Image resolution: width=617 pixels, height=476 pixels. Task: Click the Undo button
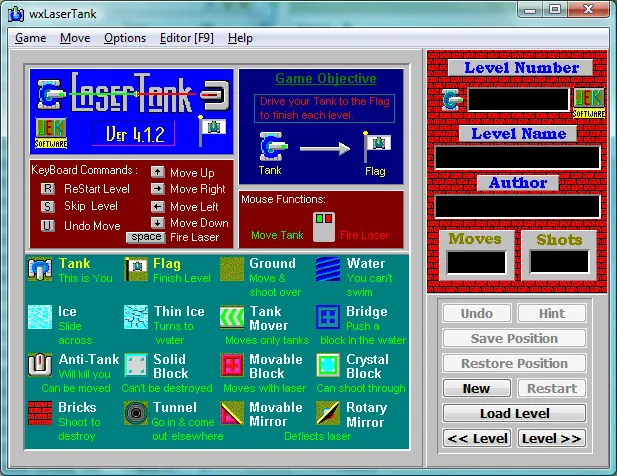pyautogui.click(x=477, y=313)
